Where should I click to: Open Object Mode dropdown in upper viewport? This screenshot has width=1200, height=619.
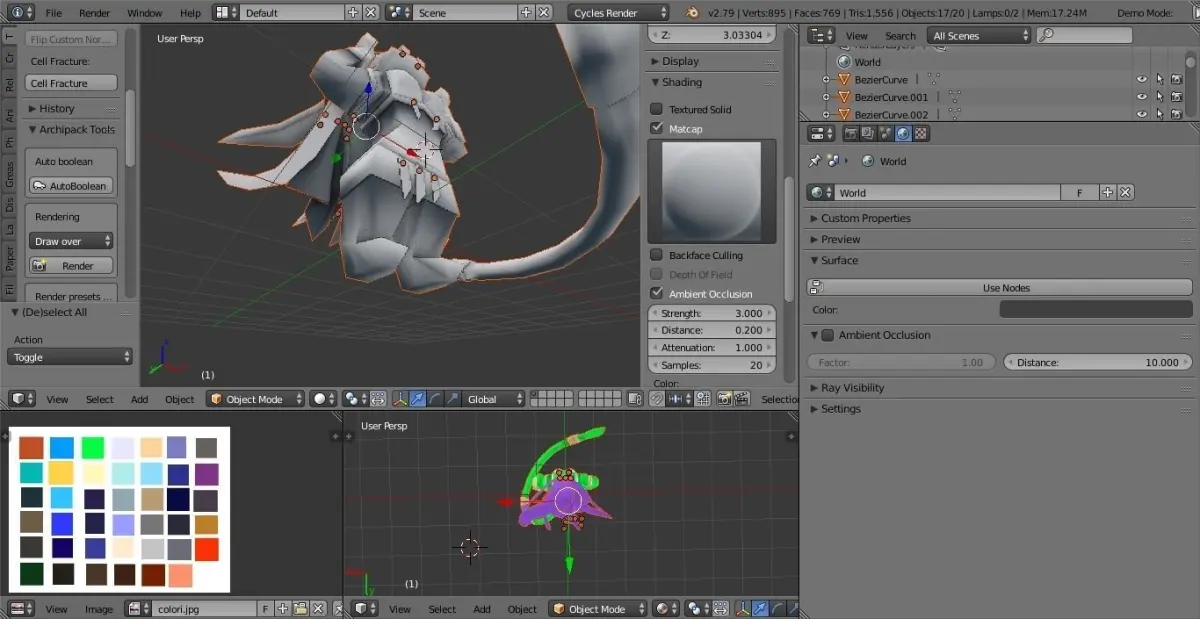[x=255, y=399]
